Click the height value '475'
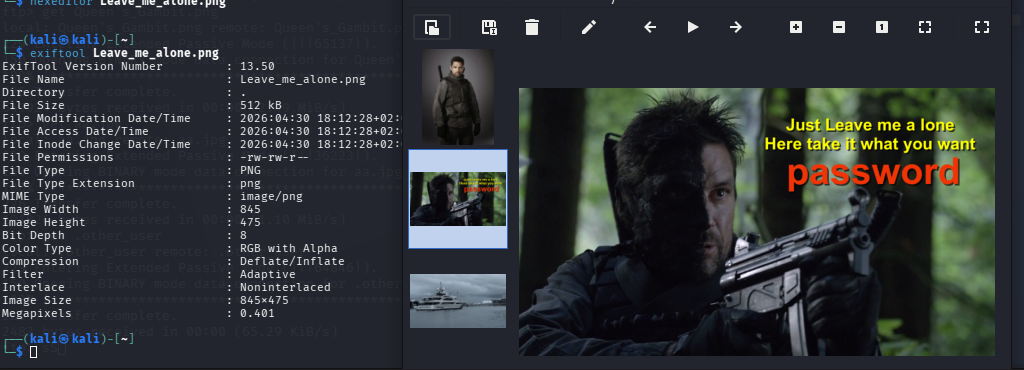This screenshot has width=1024, height=370. [x=250, y=223]
